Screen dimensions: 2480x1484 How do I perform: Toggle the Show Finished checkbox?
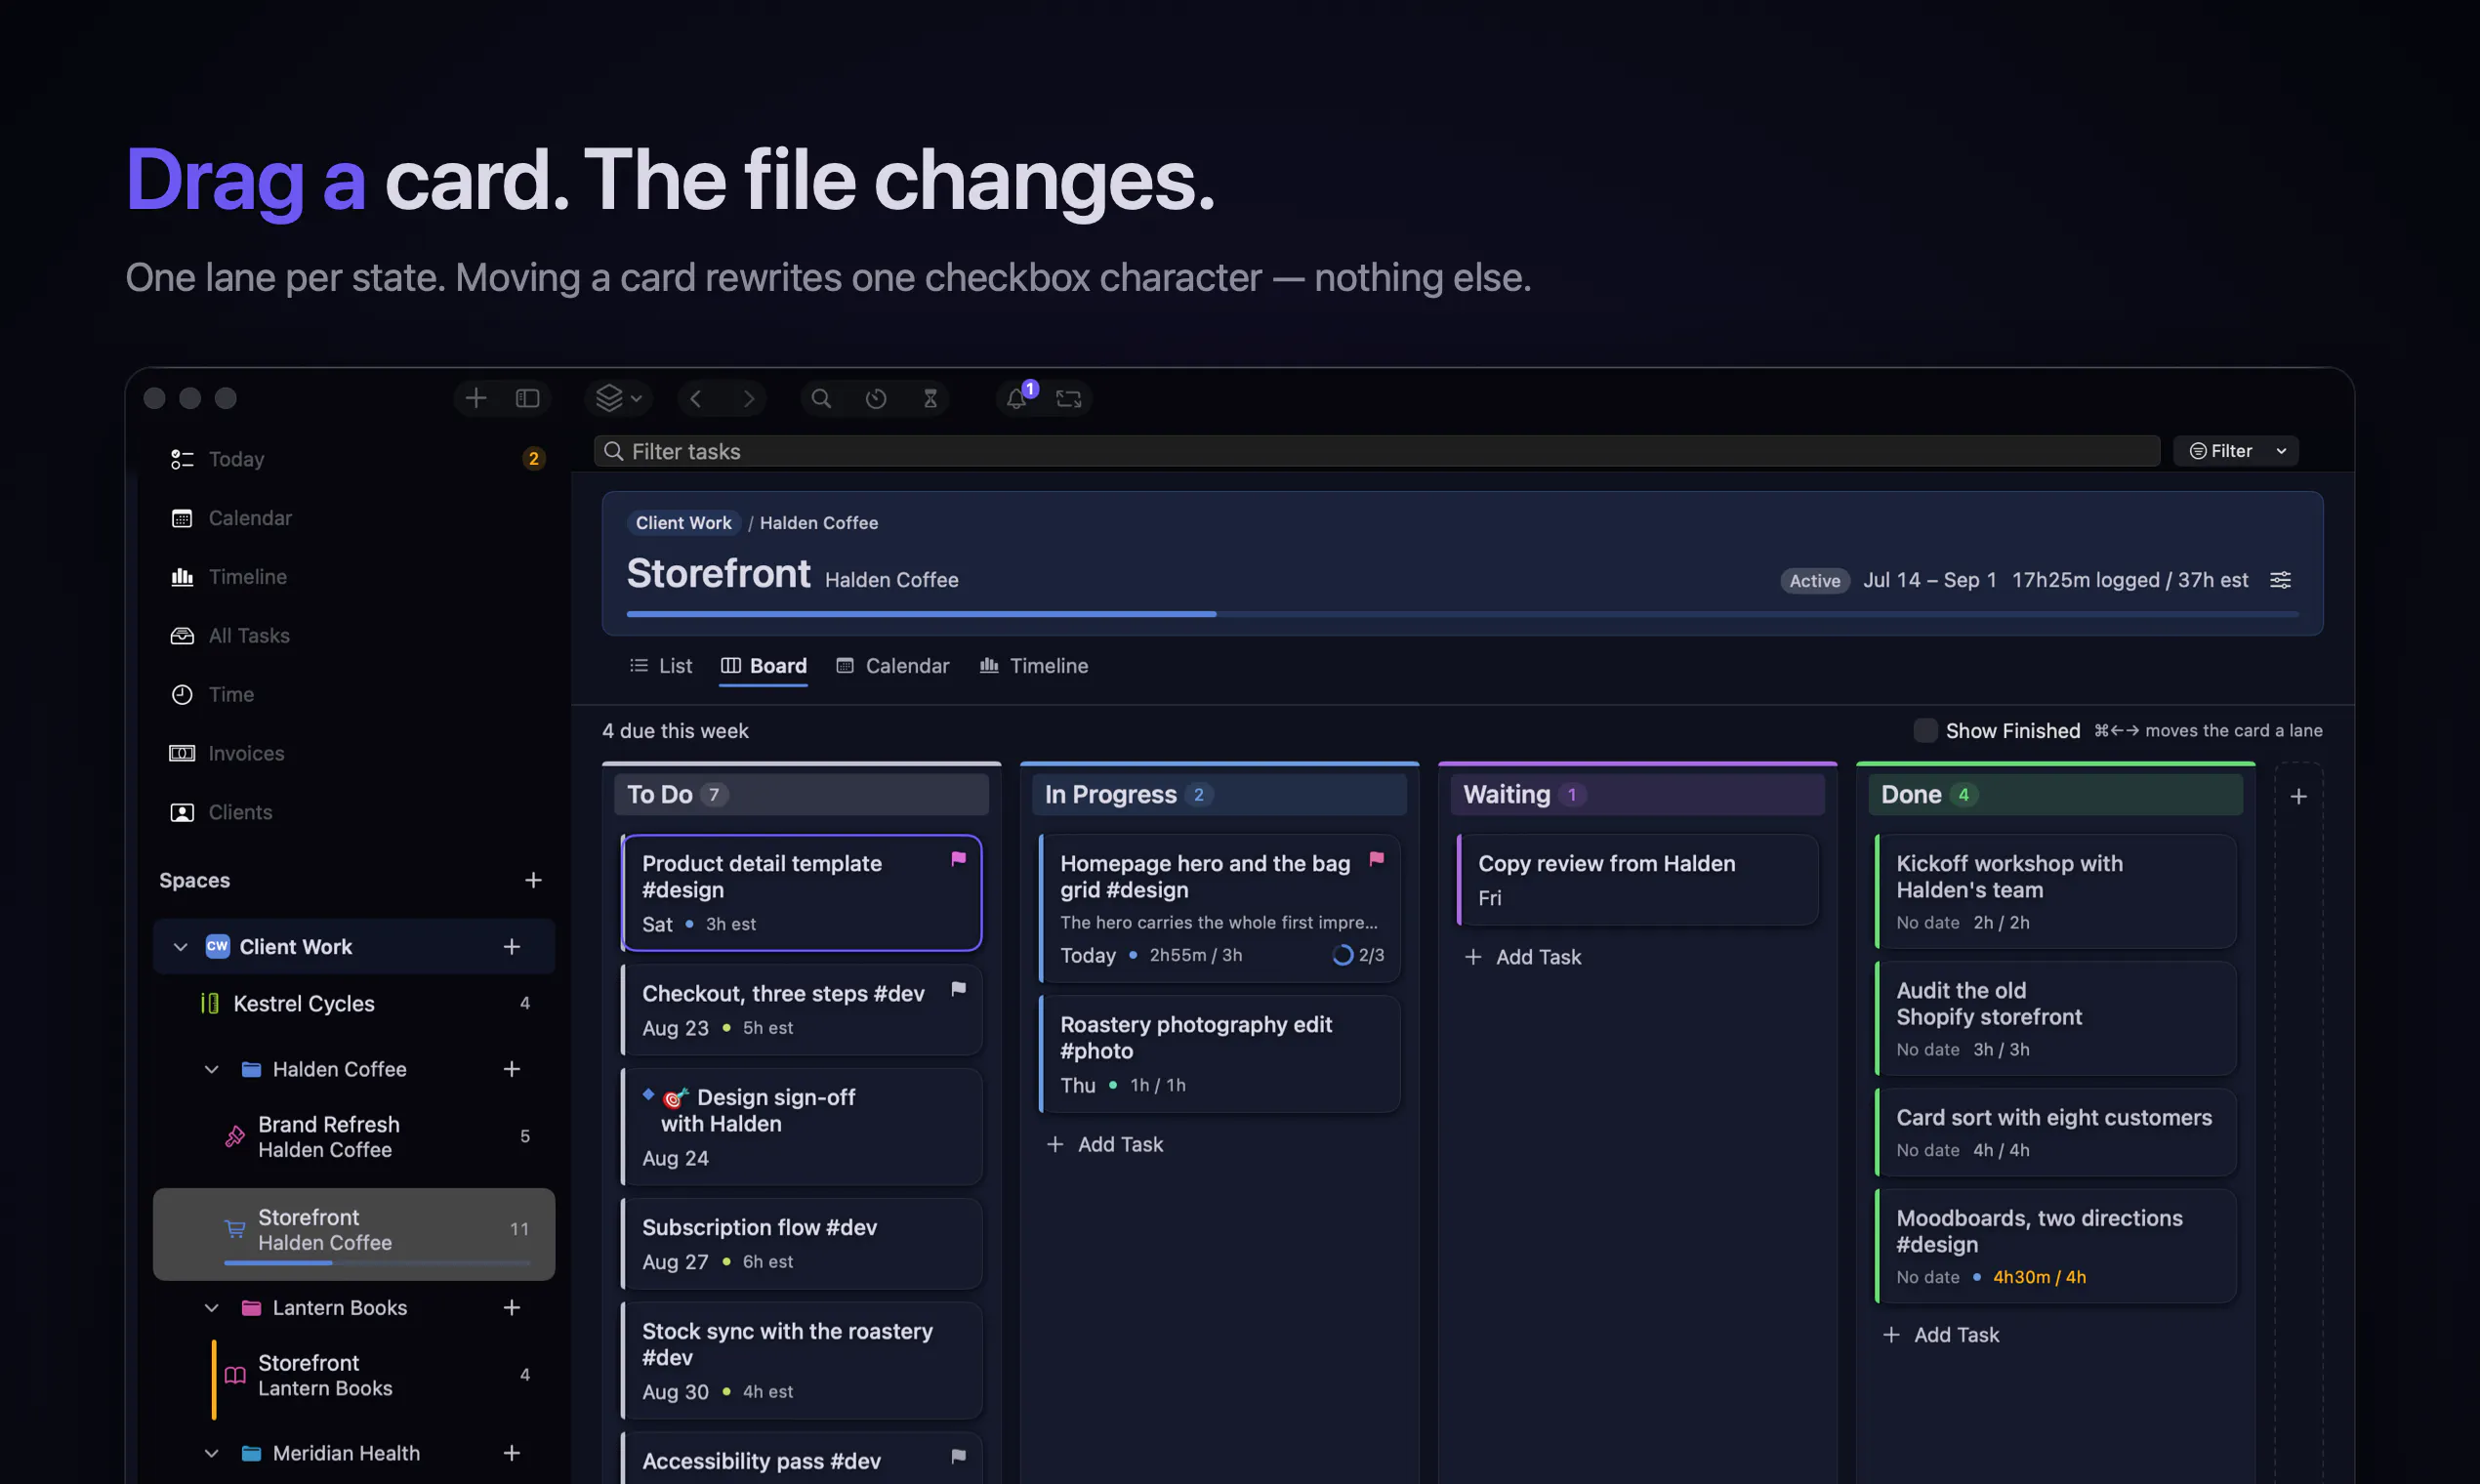[1925, 731]
